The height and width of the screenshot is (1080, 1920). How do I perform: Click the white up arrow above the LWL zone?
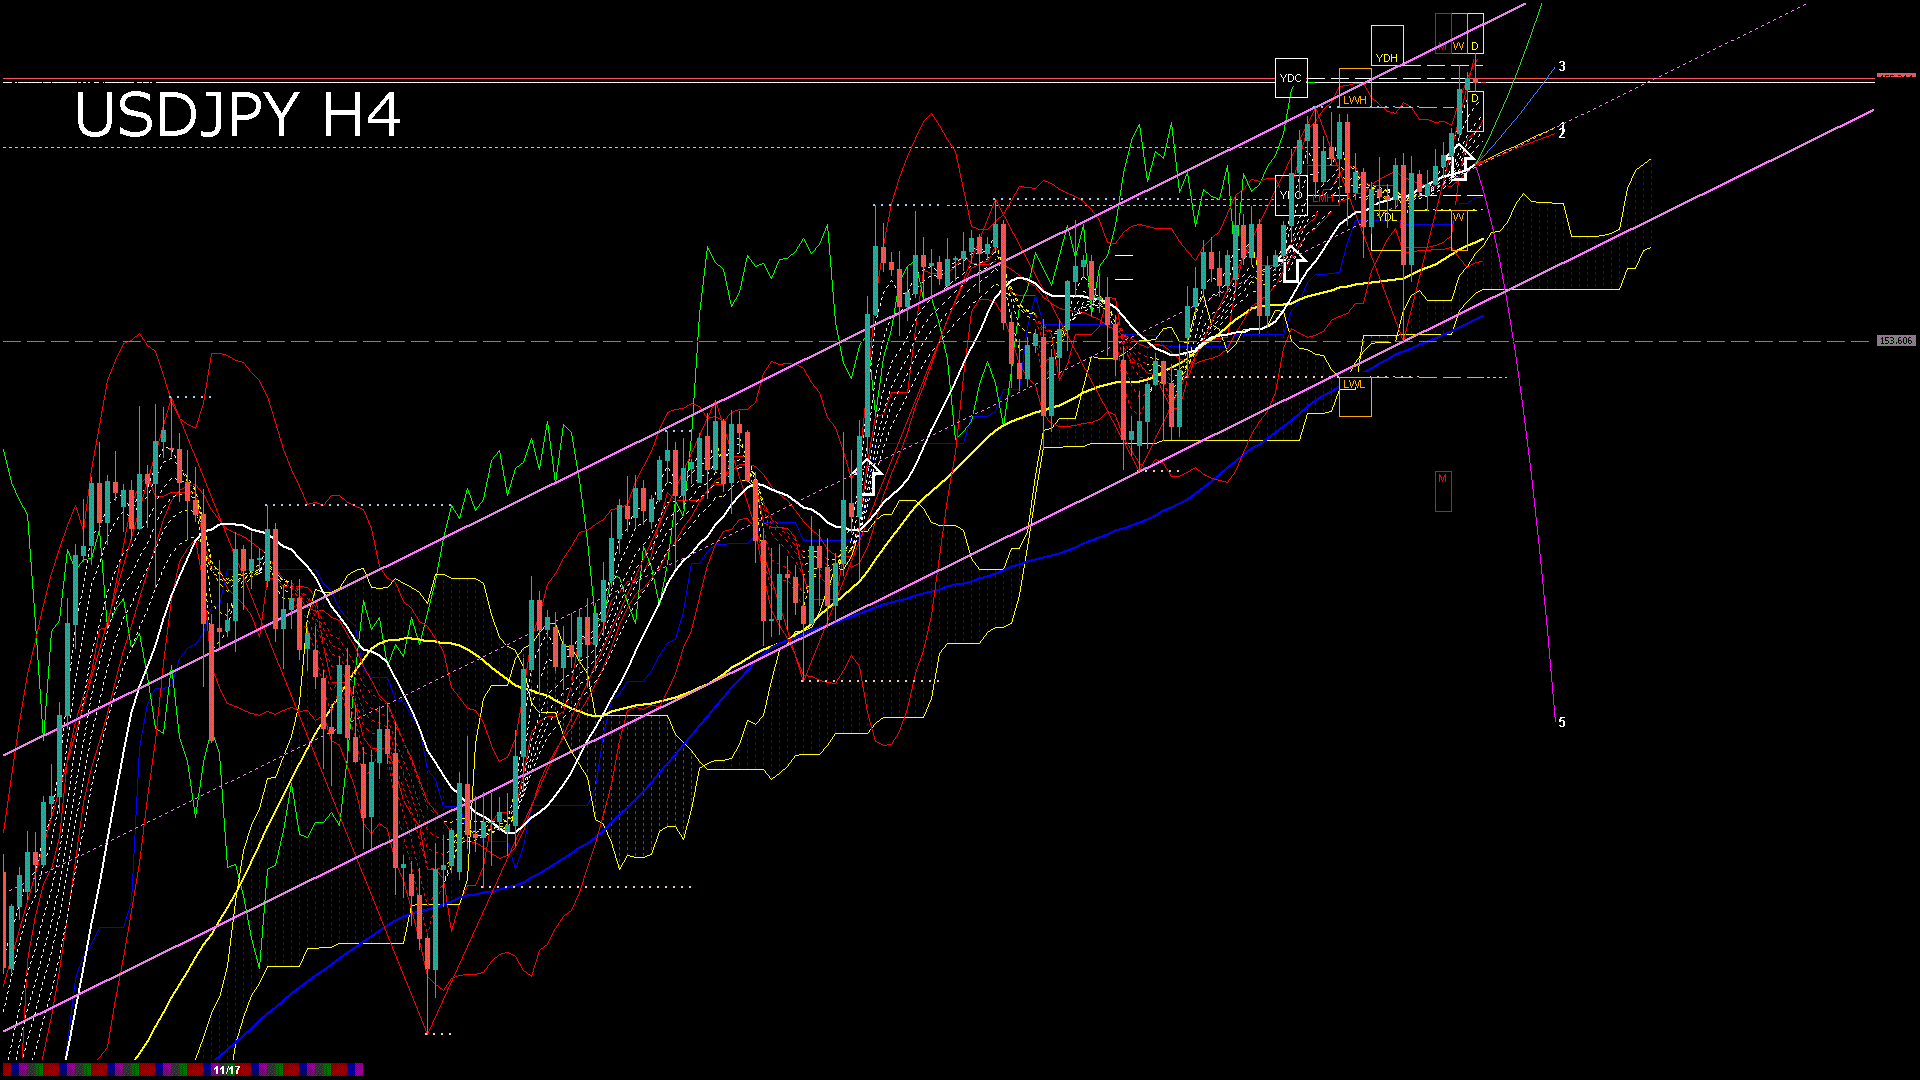click(1293, 265)
